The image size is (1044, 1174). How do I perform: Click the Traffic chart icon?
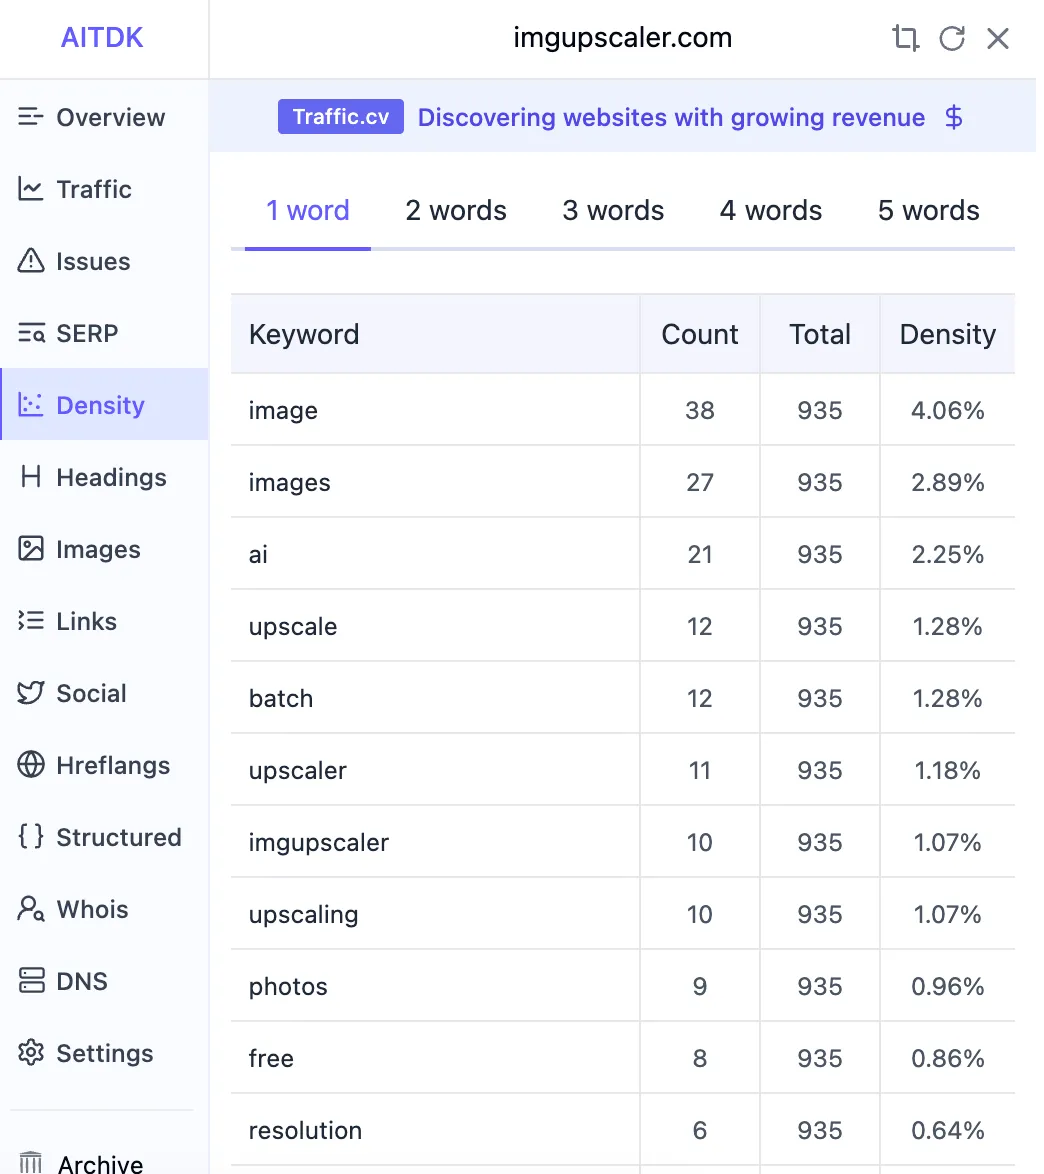[31, 189]
